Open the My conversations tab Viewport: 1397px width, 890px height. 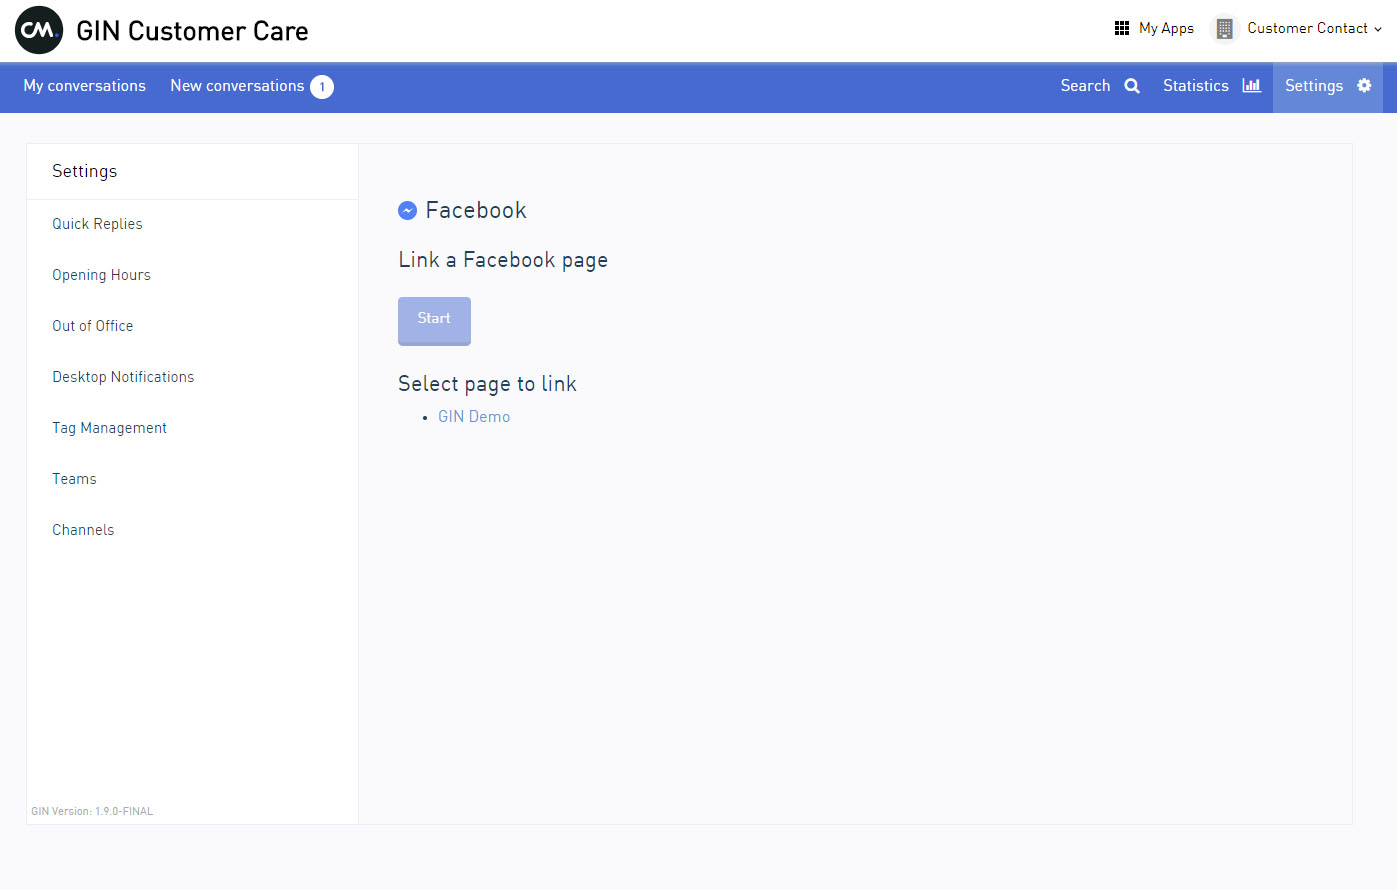point(85,86)
